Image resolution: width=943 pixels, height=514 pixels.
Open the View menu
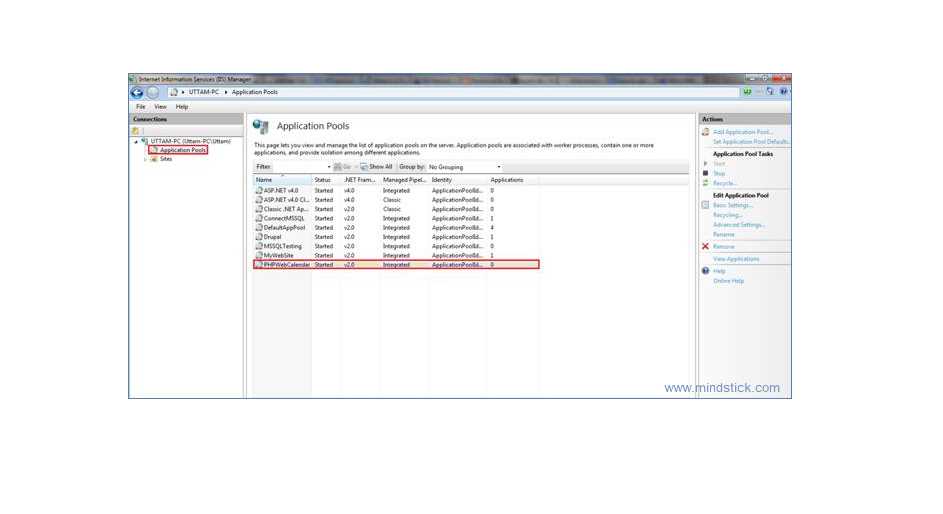[160, 106]
